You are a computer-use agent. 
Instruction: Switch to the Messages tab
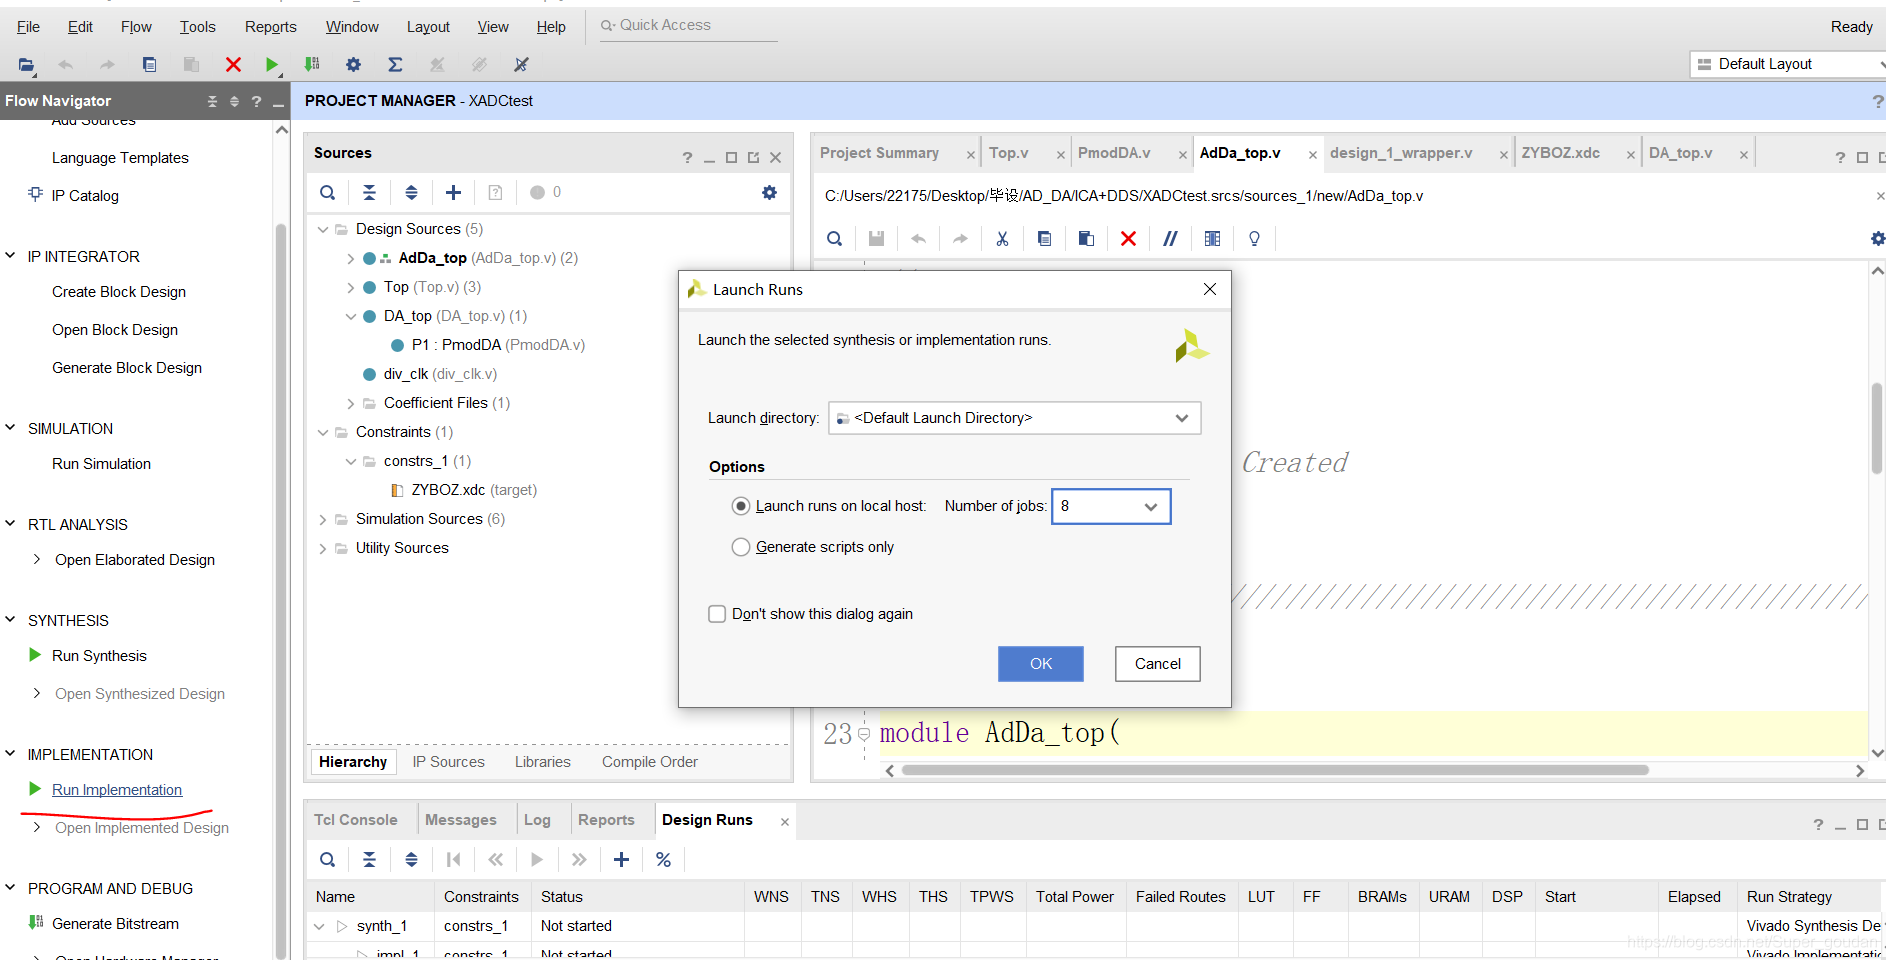click(x=460, y=820)
